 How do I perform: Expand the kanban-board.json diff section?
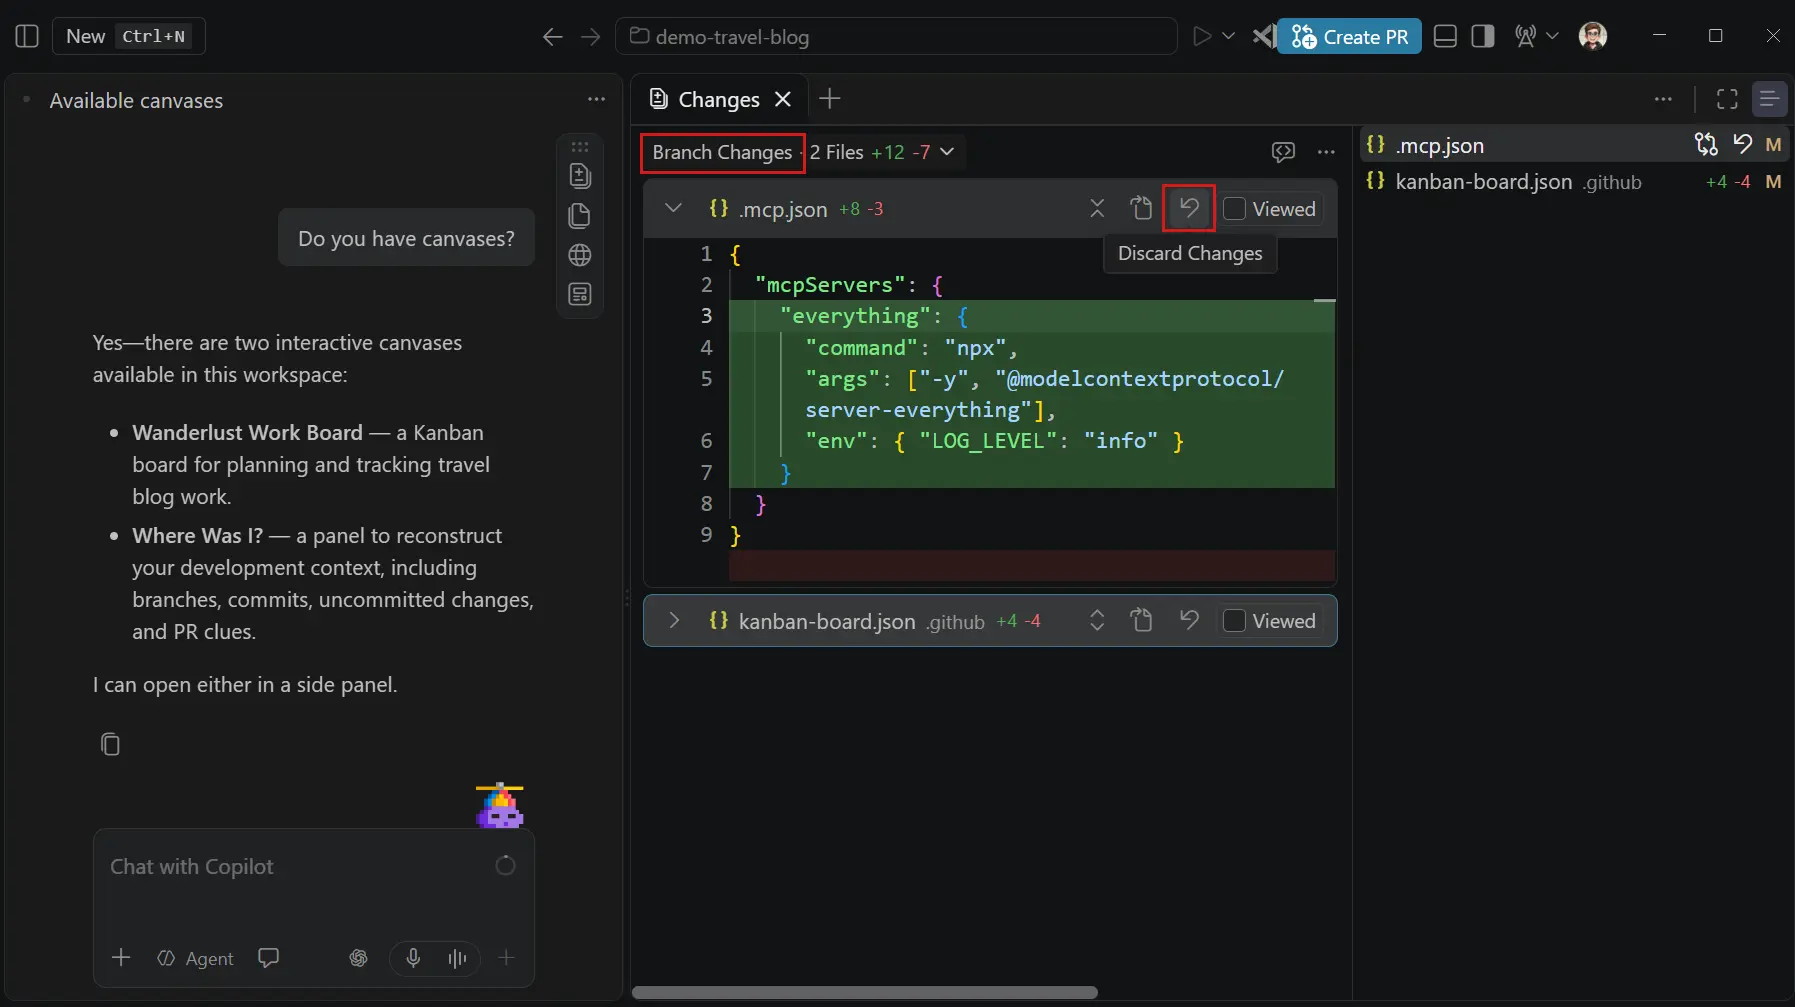[673, 621]
